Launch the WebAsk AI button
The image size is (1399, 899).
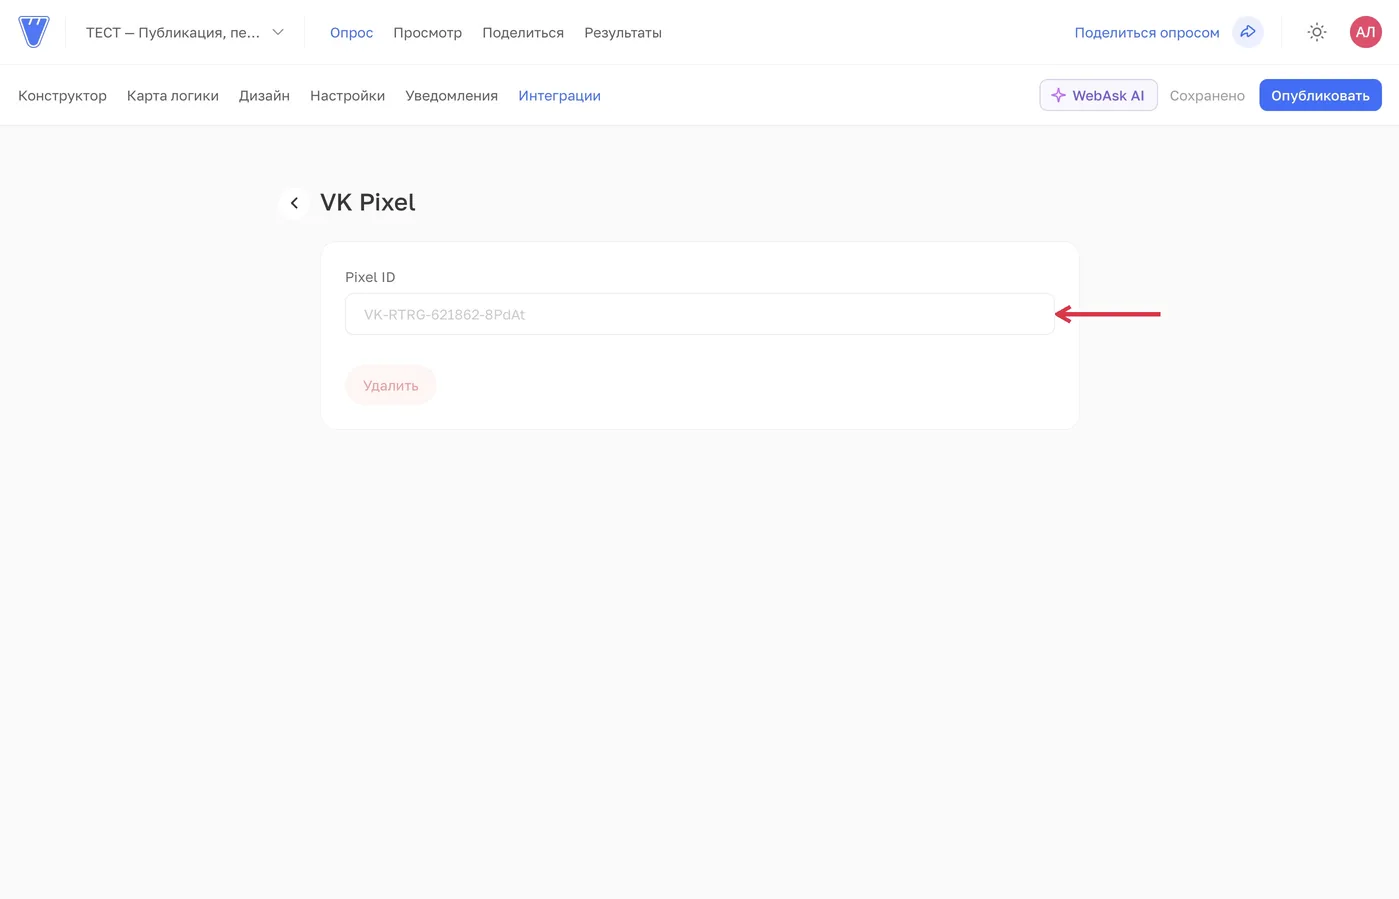pyautogui.click(x=1098, y=95)
